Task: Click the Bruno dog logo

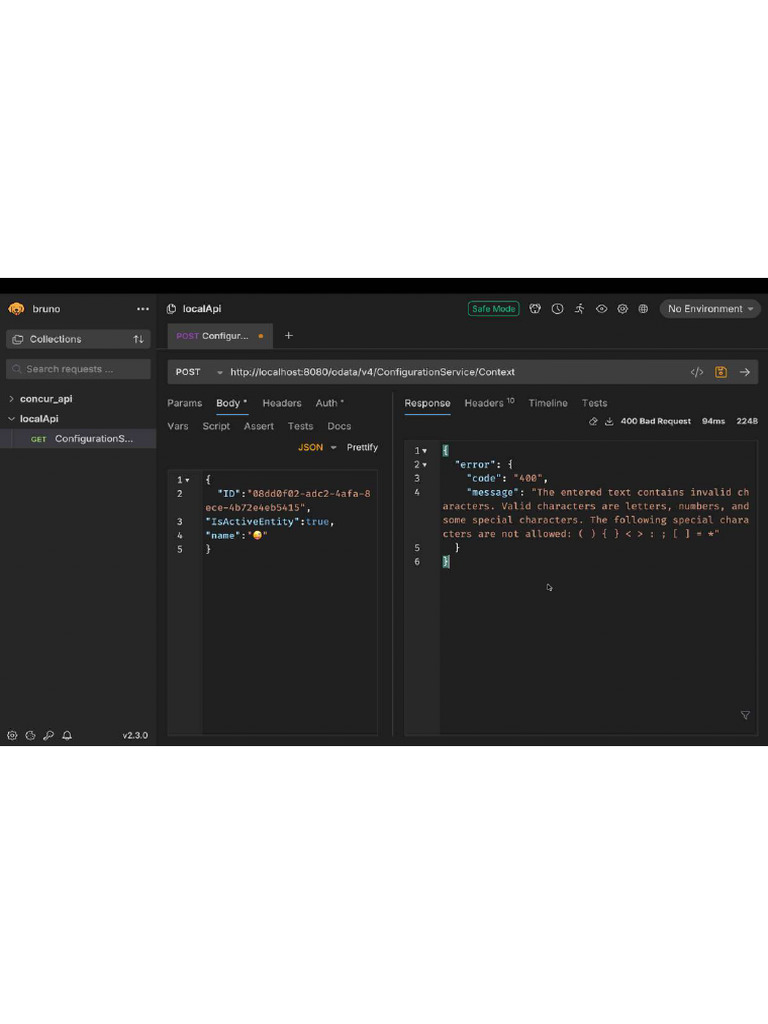Action: [x=16, y=309]
